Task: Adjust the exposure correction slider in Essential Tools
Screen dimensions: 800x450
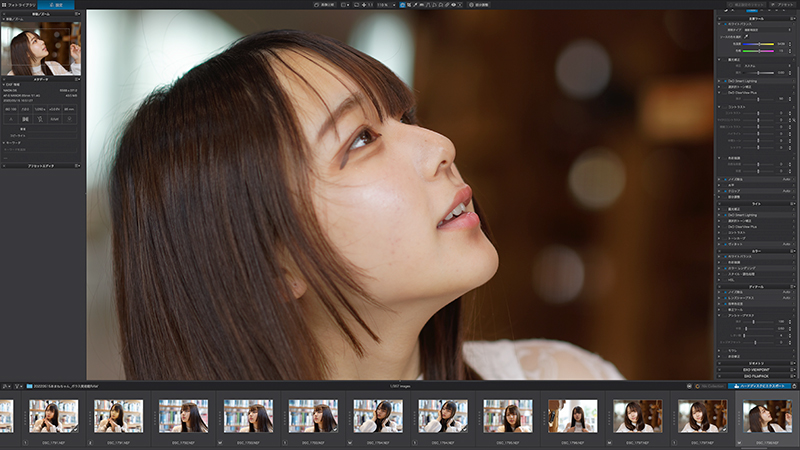Action: 758,72
